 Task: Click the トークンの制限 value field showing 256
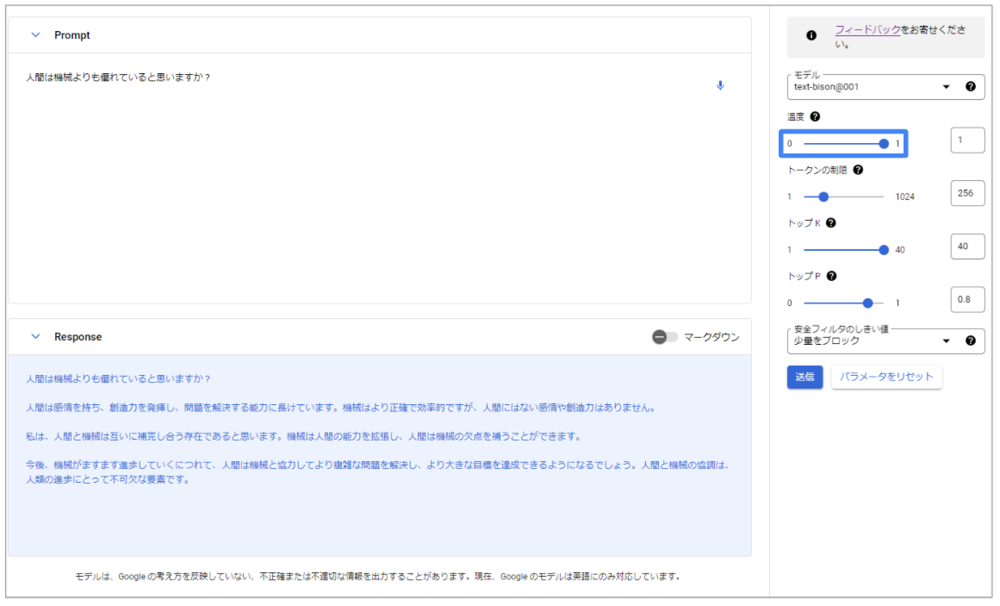966,193
